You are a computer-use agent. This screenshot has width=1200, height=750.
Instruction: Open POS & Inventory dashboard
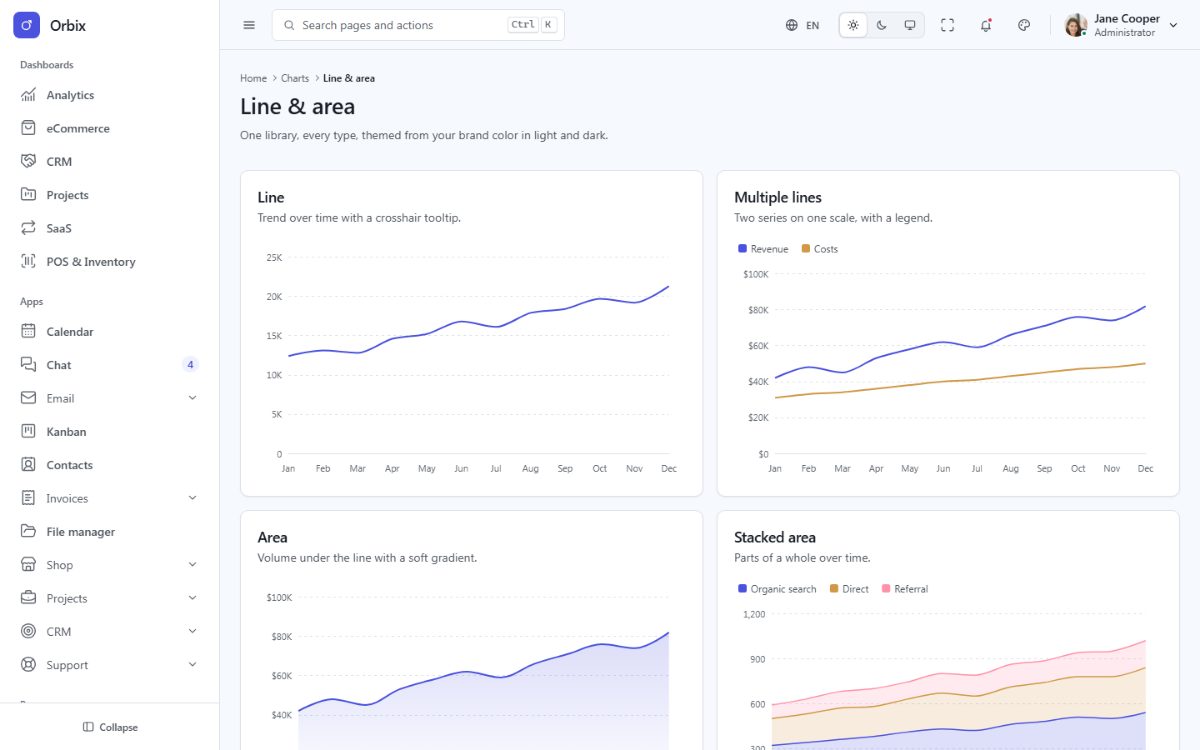[109, 261]
